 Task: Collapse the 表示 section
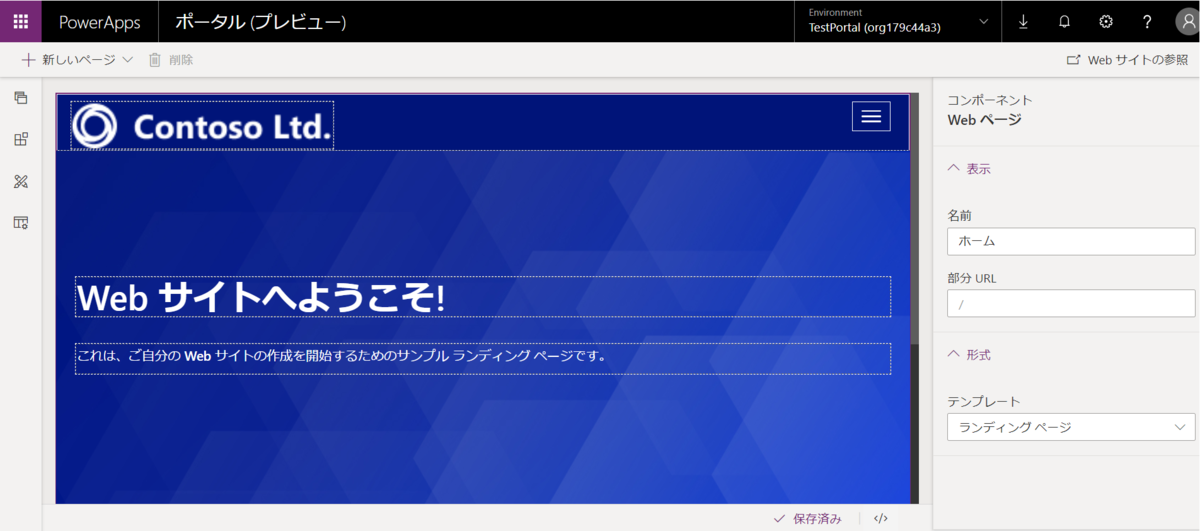969,169
